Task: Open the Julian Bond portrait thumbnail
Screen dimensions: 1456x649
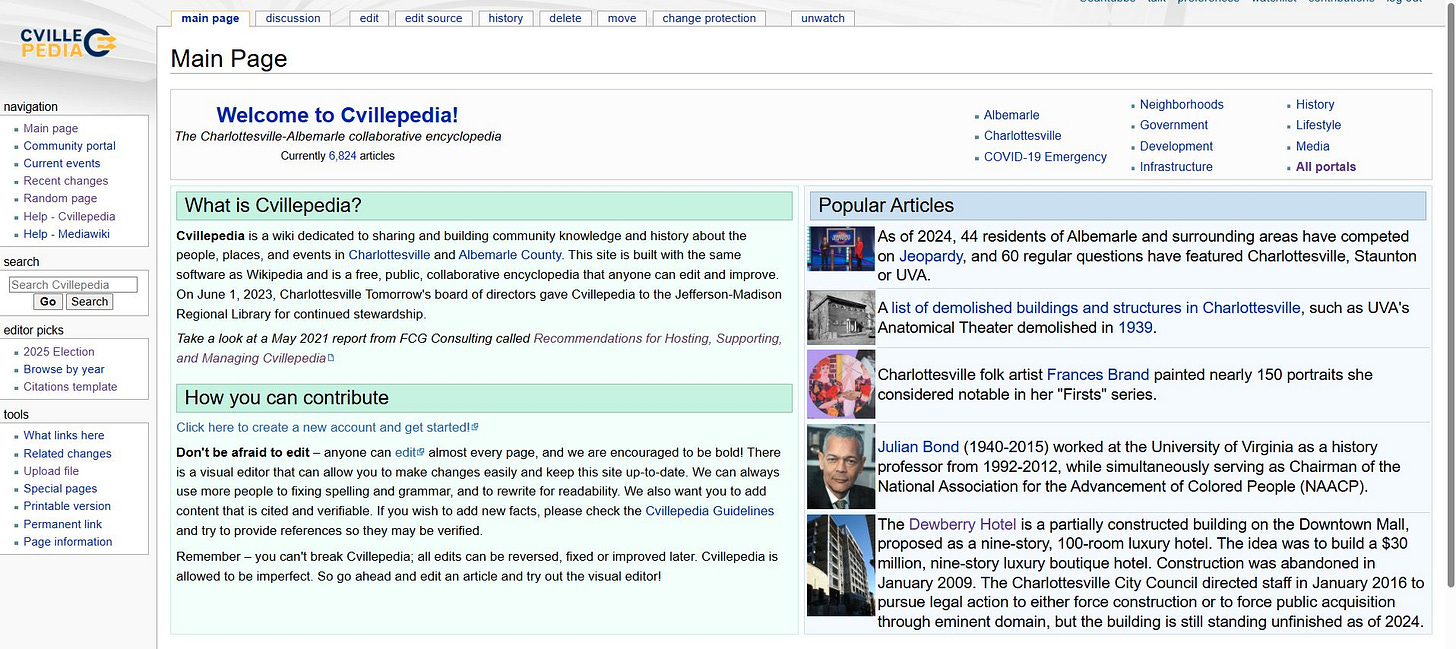Action: click(841, 467)
